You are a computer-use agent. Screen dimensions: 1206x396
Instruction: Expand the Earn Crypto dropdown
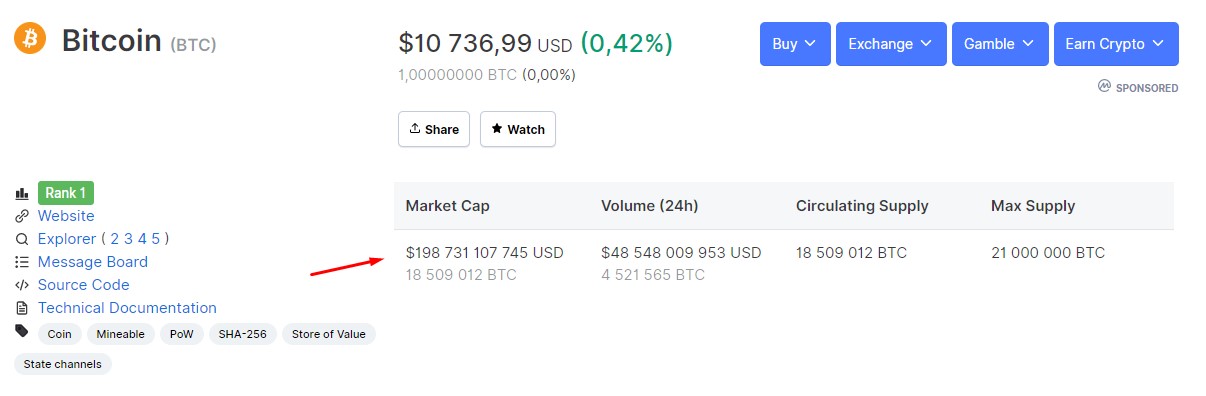tap(1116, 44)
